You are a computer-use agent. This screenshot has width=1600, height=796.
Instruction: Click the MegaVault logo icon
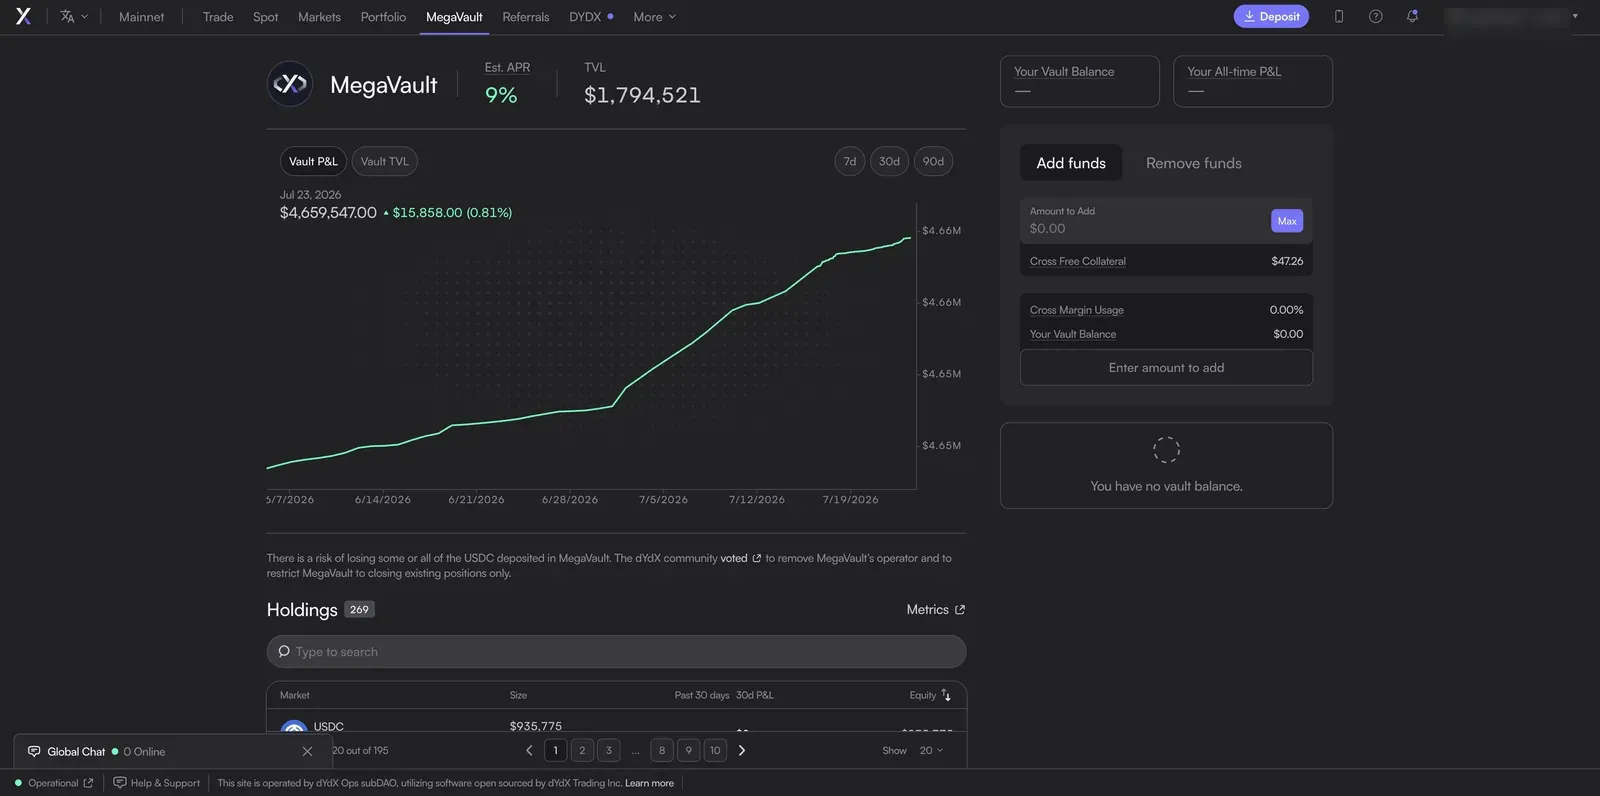click(290, 84)
